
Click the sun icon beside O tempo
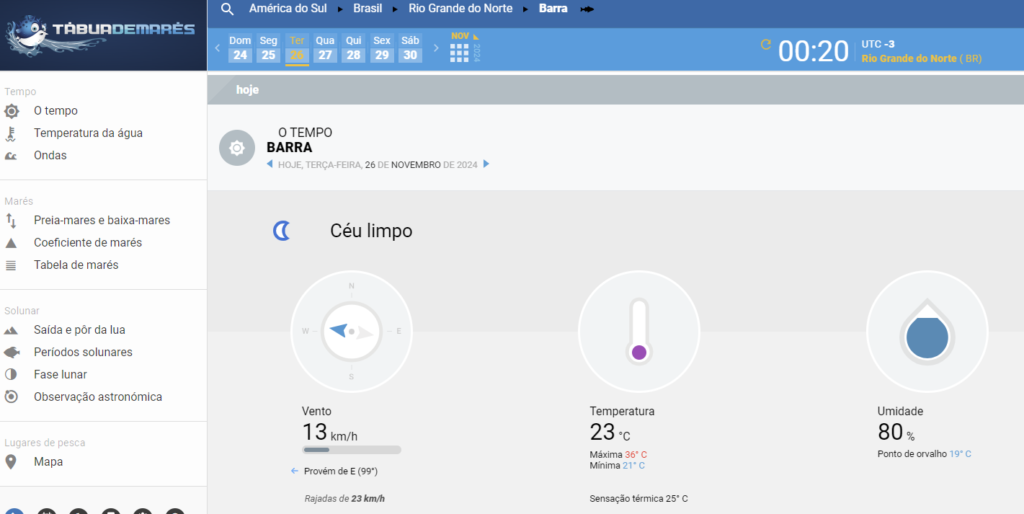tap(11, 111)
